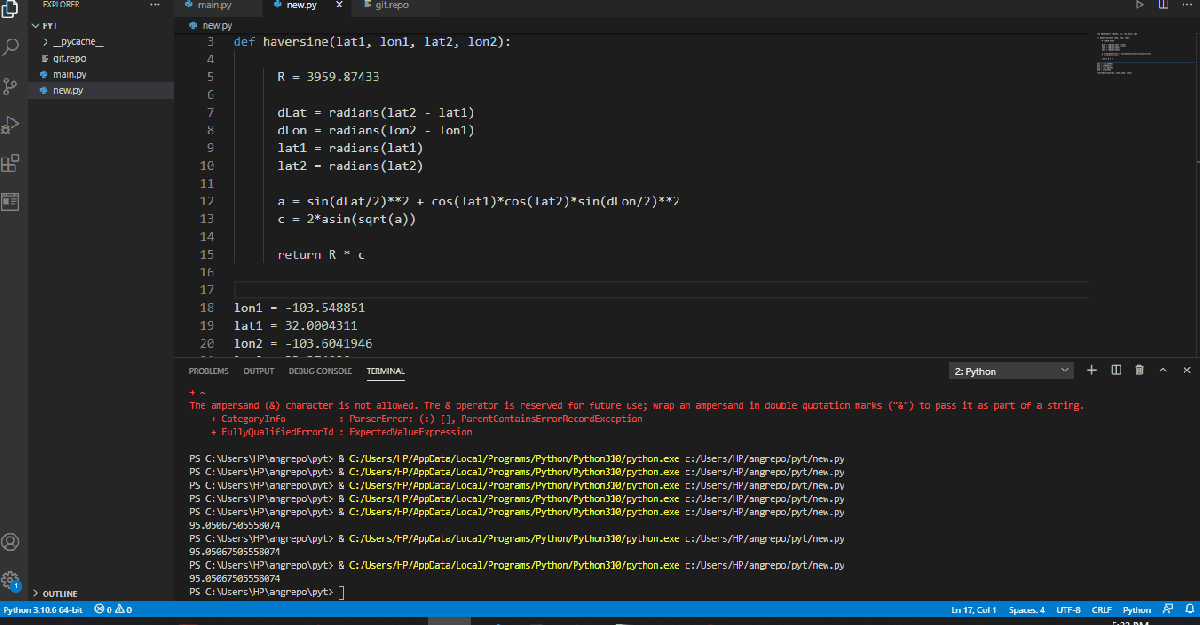Click the ExpectedValueExpression error line in terminal
Viewport: 1200px width, 625px height.
pos(341,432)
